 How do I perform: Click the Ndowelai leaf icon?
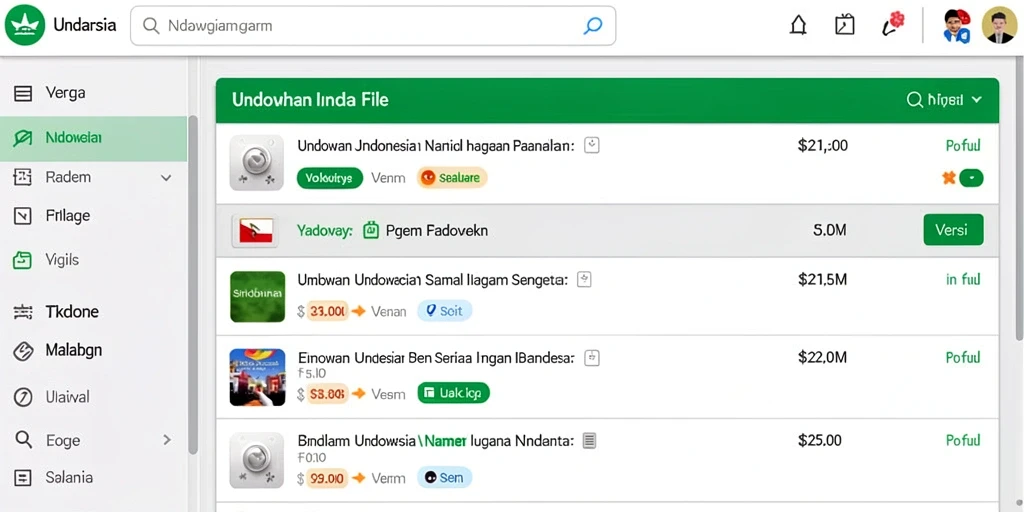coord(23,138)
